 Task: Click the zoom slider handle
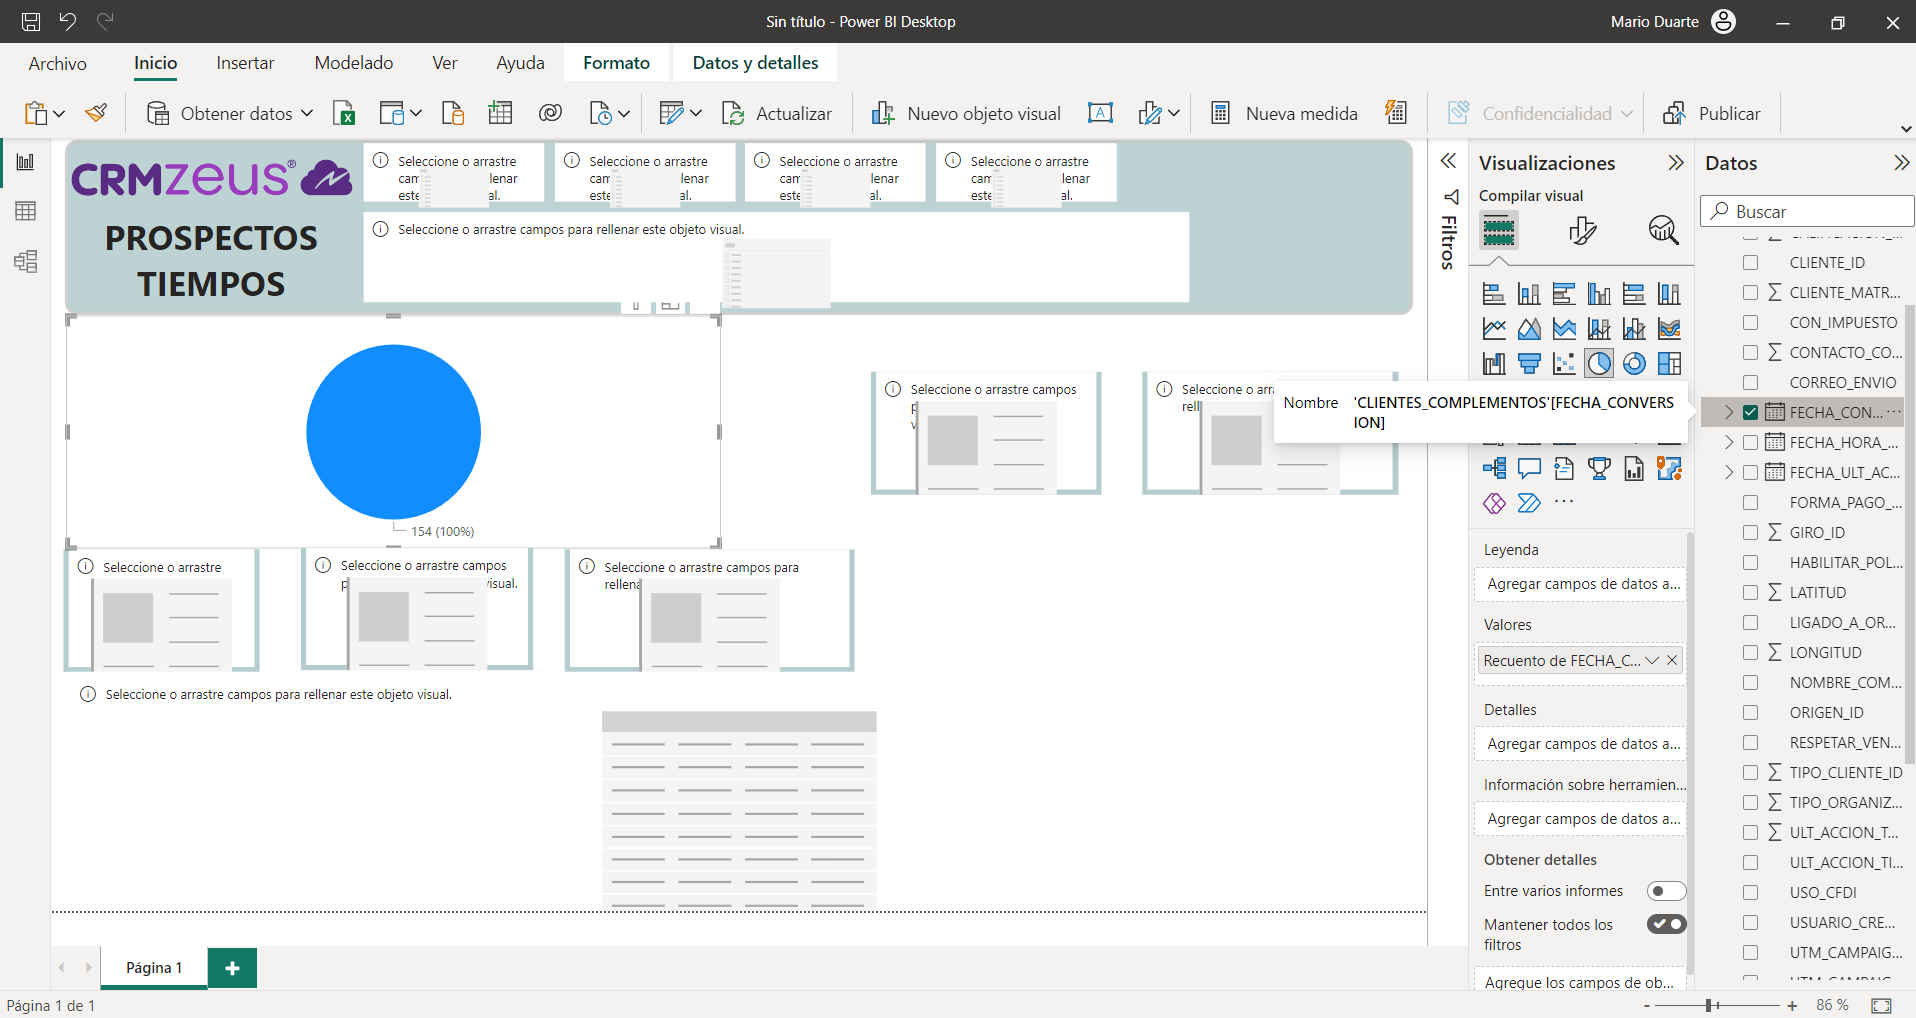tap(1710, 1005)
